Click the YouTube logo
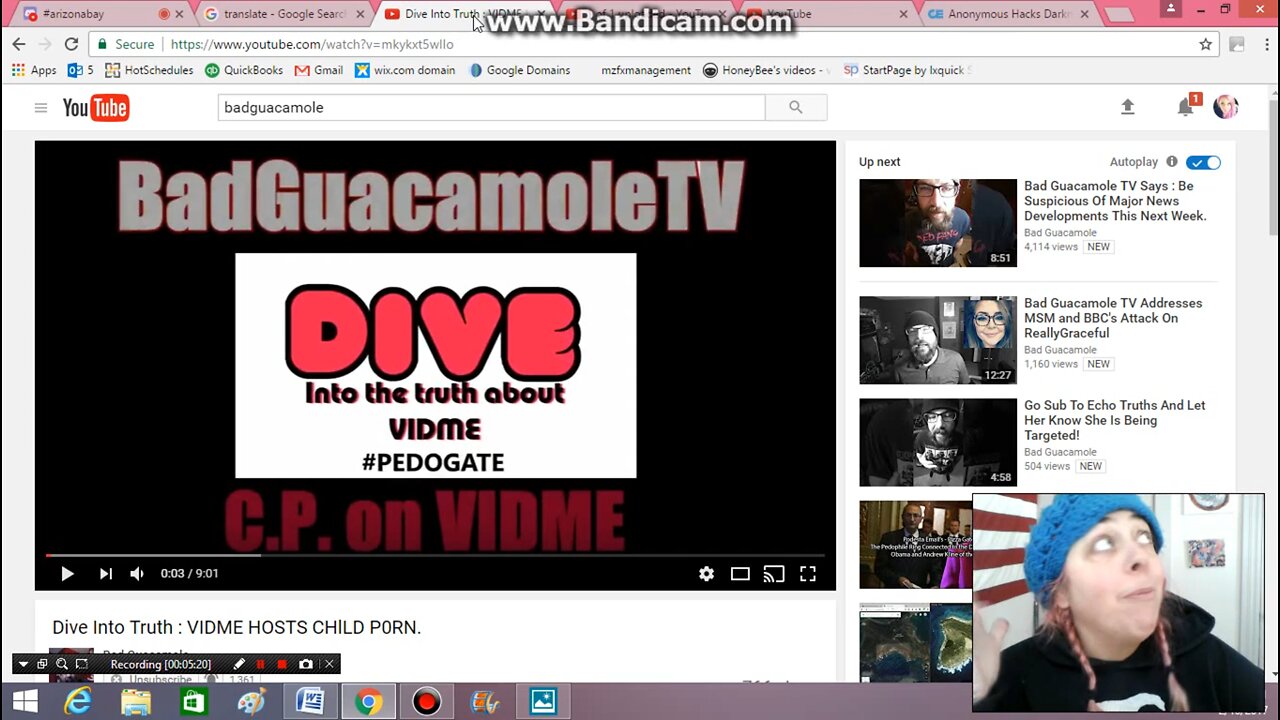The width and height of the screenshot is (1280, 720). coord(96,108)
